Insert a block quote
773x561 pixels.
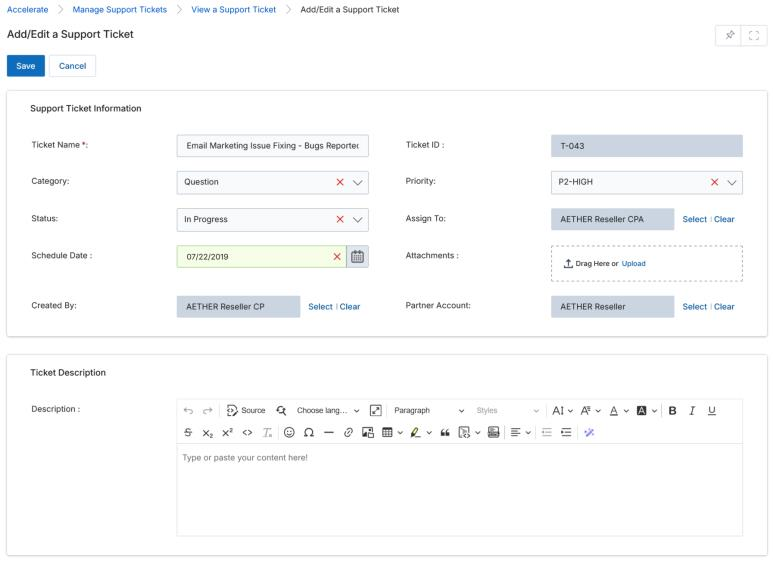click(x=445, y=433)
